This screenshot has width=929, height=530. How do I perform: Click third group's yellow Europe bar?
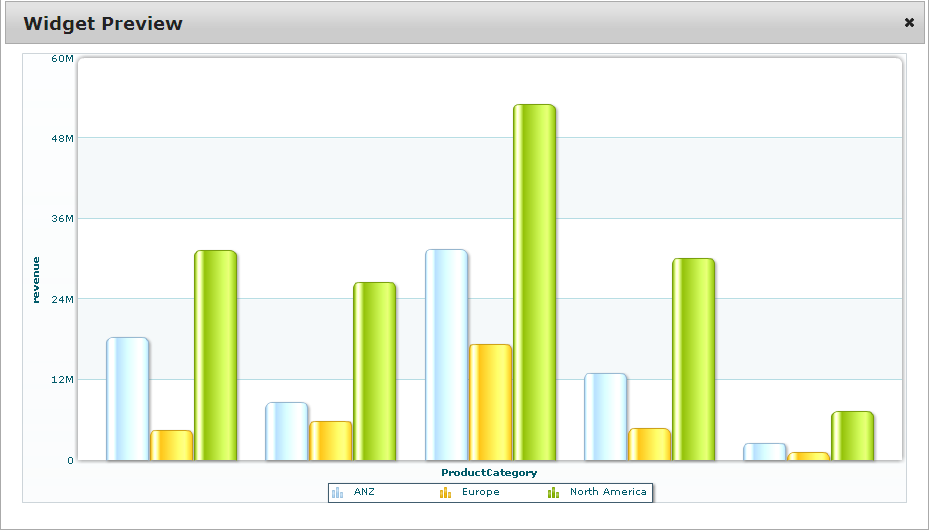pyautogui.click(x=490, y=402)
